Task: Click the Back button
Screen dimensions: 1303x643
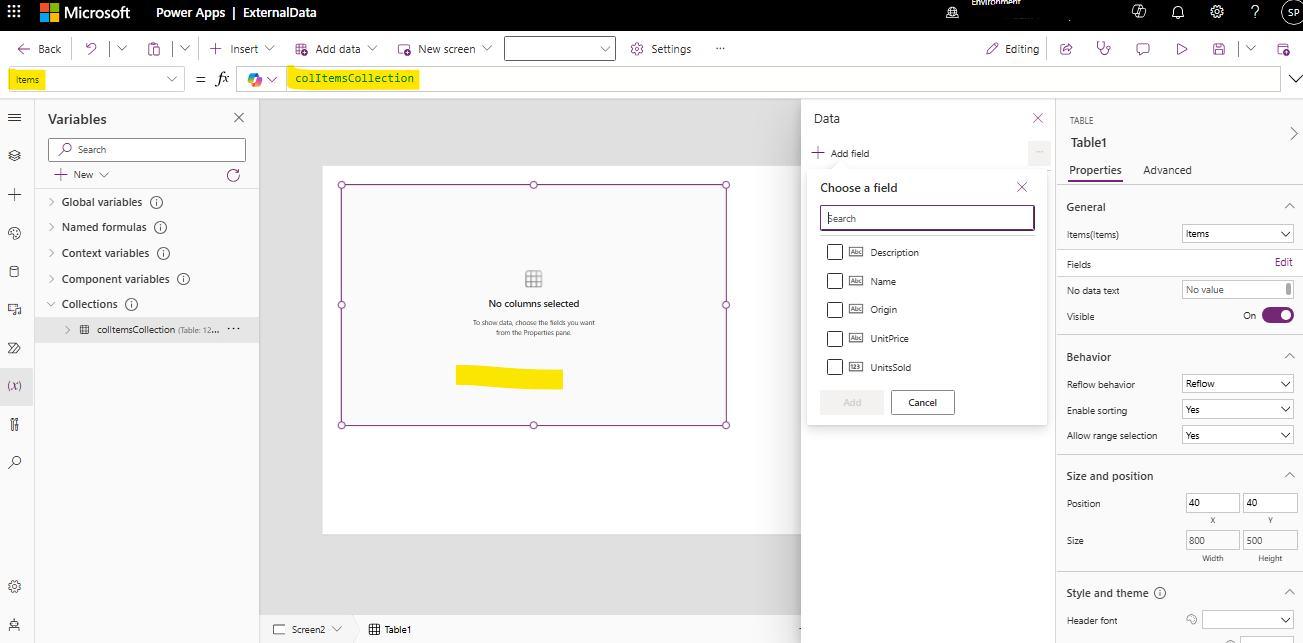Action: coord(39,49)
